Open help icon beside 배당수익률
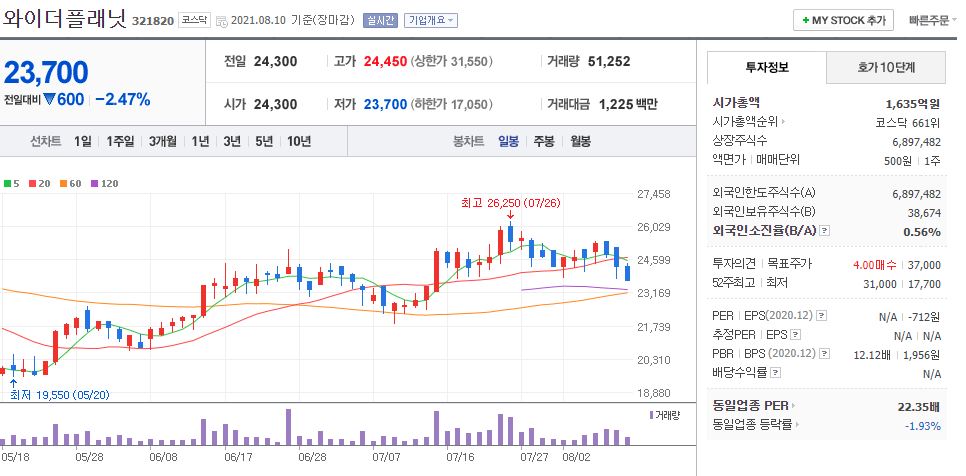 click(776, 373)
